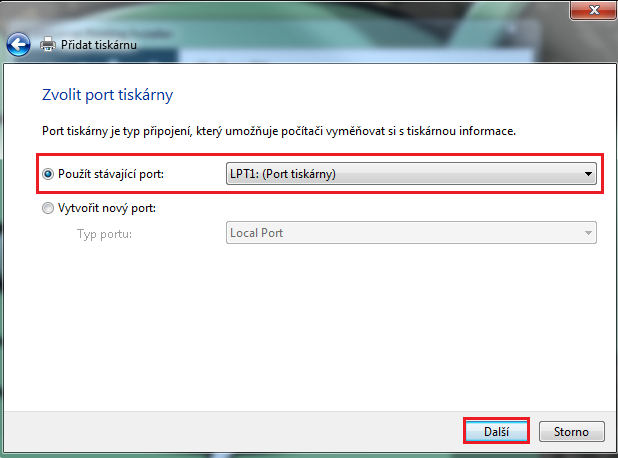Click the printer icon beside Přidat tiskárnu
The width and height of the screenshot is (618, 458).
(48, 44)
